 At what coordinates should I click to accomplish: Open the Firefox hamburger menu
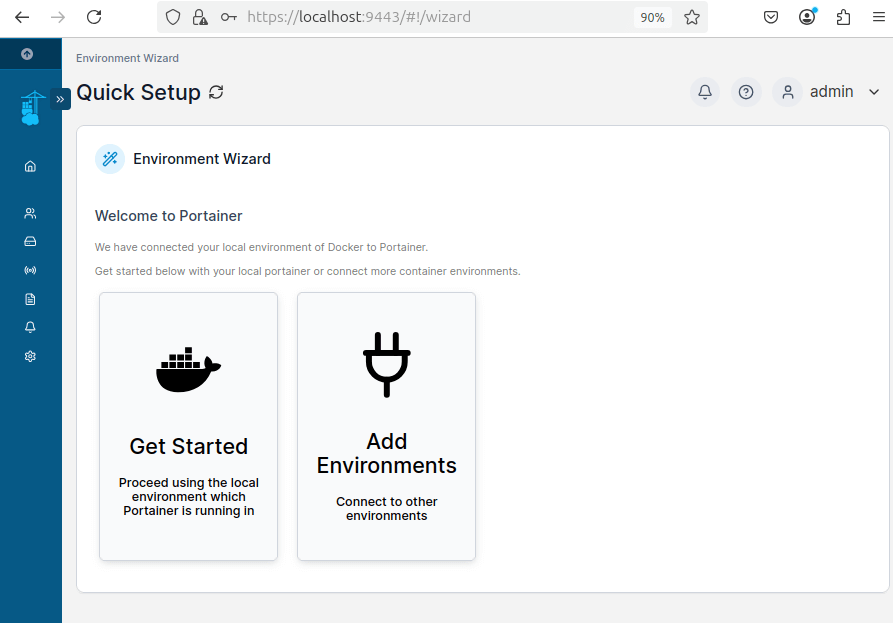pos(879,17)
